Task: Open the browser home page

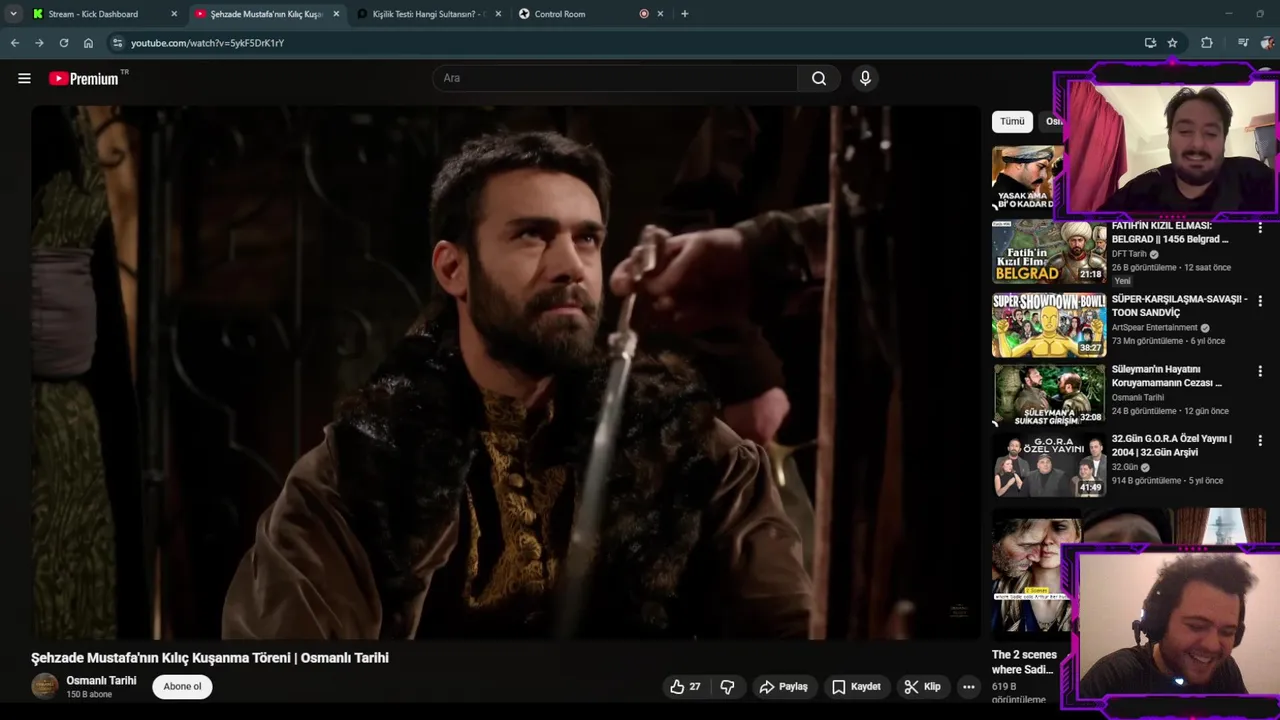Action: pyautogui.click(x=88, y=43)
